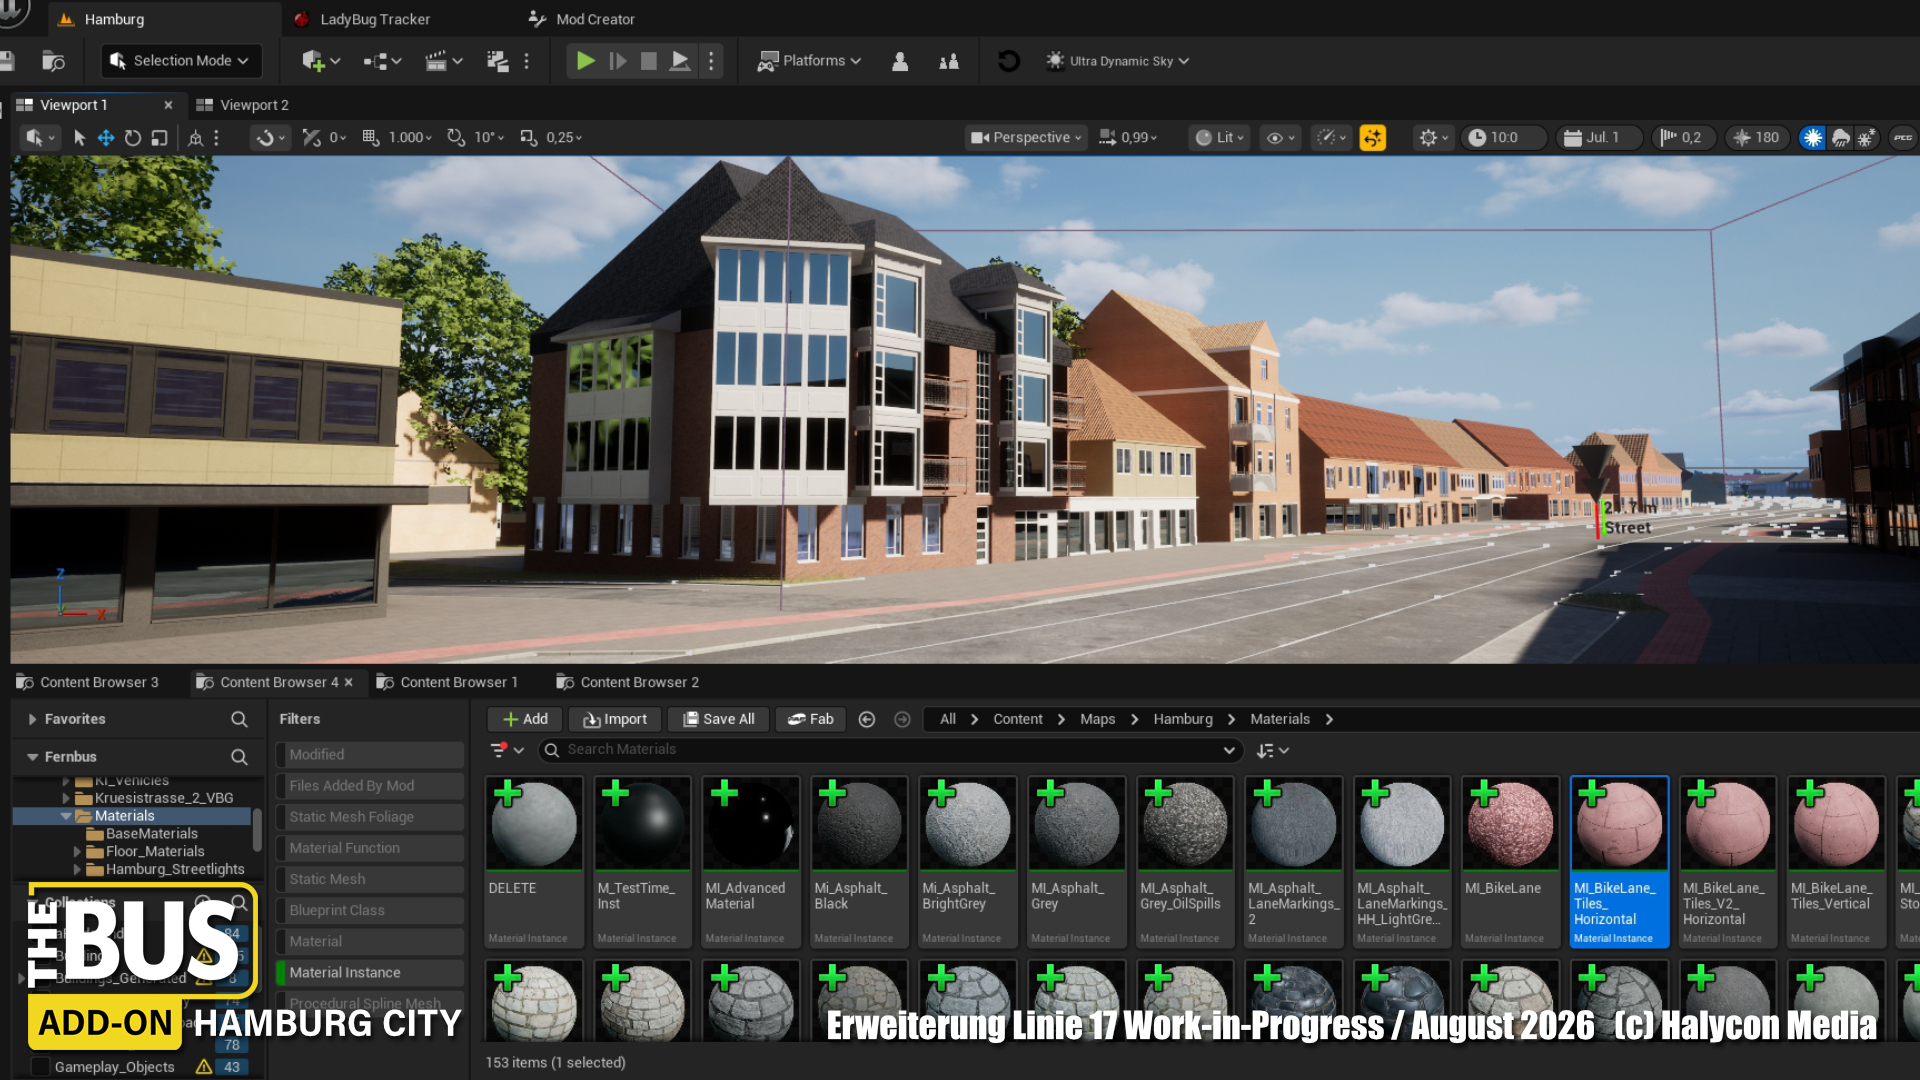
Task: Click the Add button in content browser
Action: (525, 719)
